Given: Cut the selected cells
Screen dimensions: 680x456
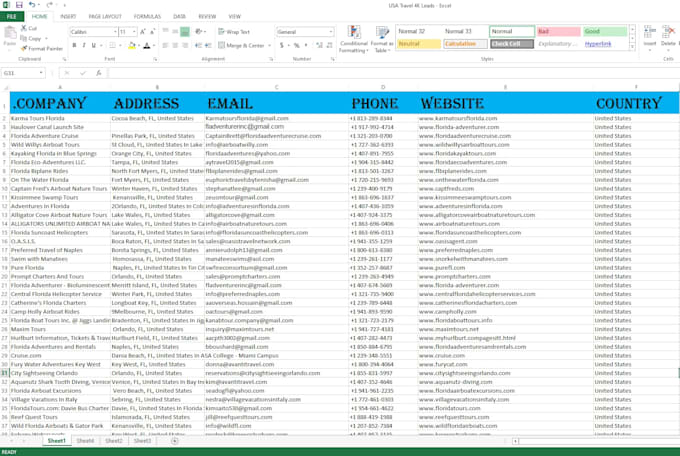Looking at the screenshot, I should (29, 28).
